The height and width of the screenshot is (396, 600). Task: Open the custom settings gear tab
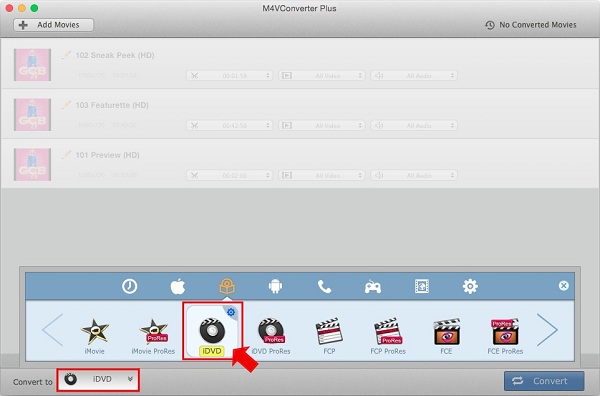470,286
